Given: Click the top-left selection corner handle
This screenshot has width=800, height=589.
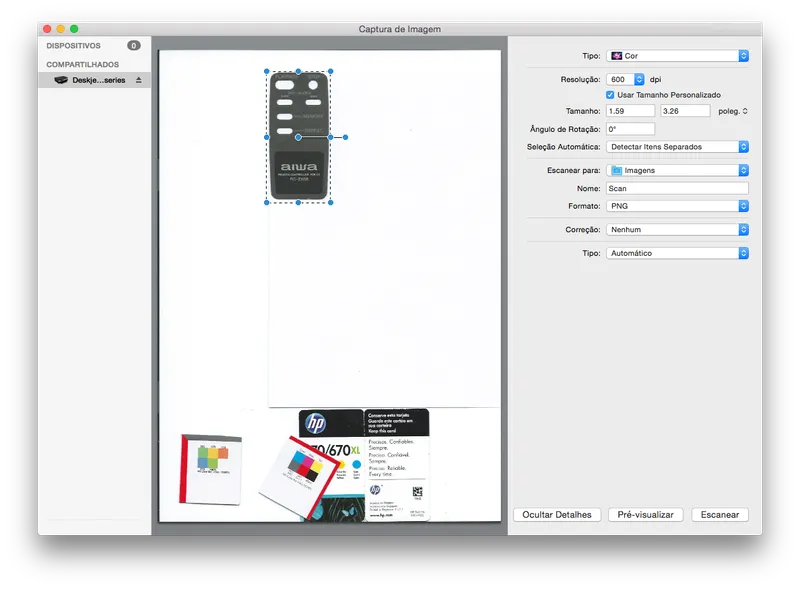Looking at the screenshot, I should pos(267,72).
